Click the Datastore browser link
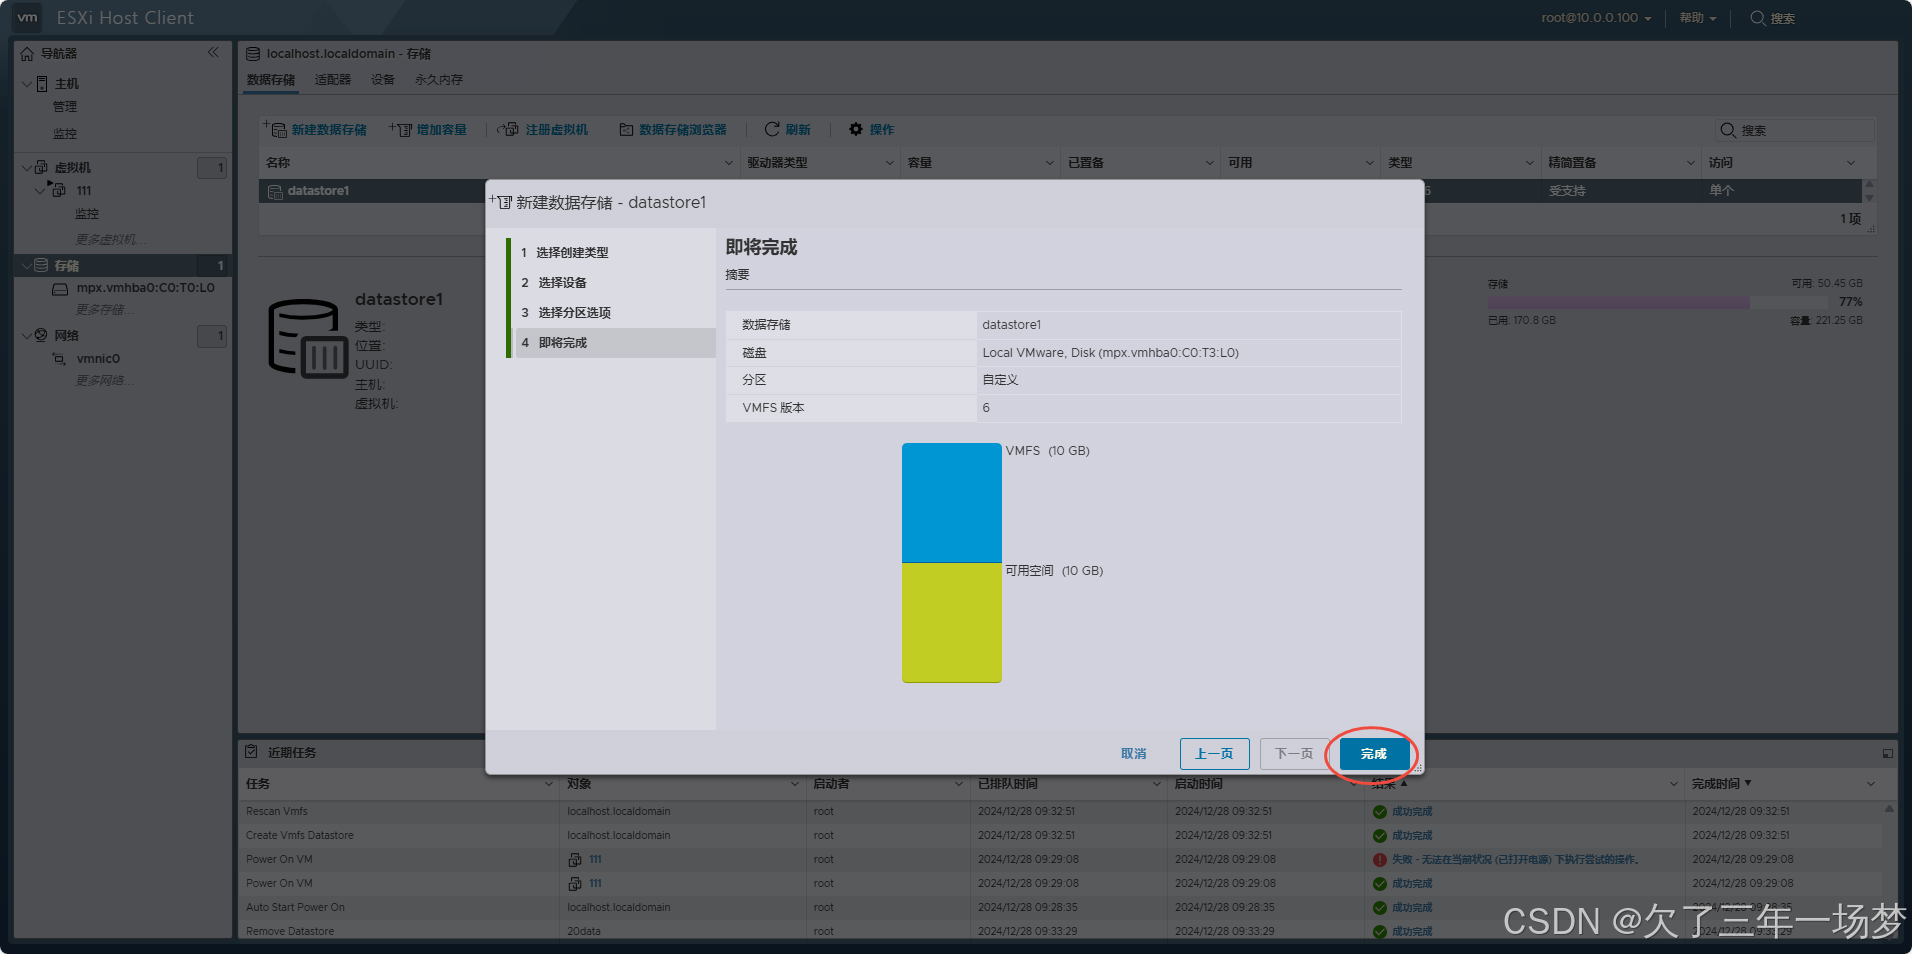This screenshot has width=1912, height=954. pos(683,130)
